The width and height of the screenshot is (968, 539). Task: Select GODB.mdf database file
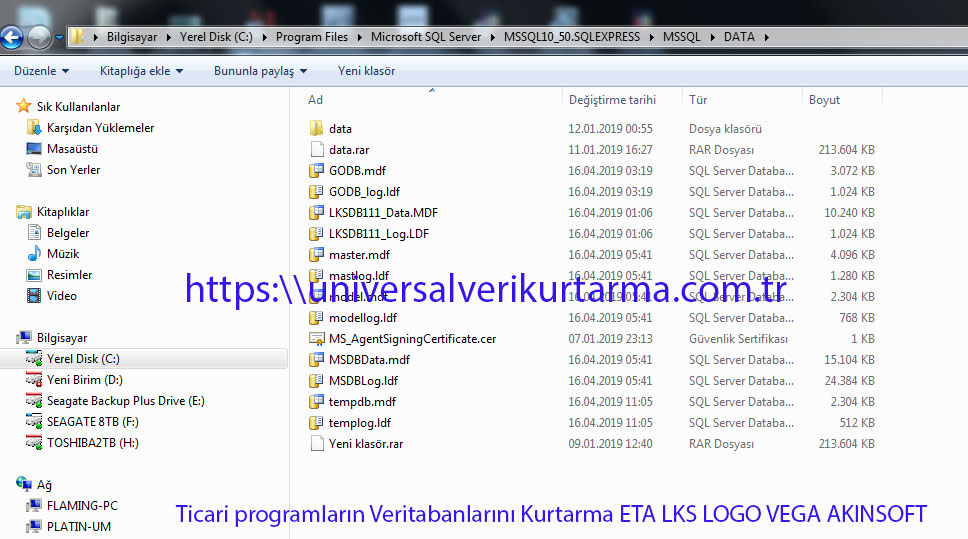(x=357, y=171)
